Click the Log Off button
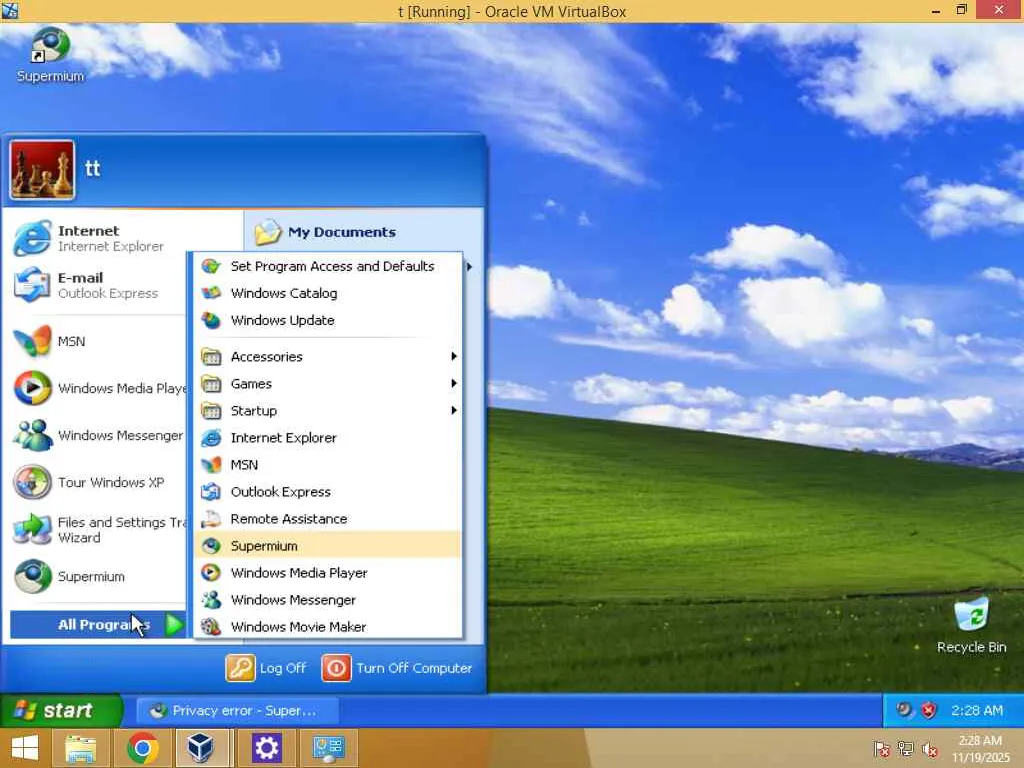1024x768 pixels. pyautogui.click(x=266, y=668)
